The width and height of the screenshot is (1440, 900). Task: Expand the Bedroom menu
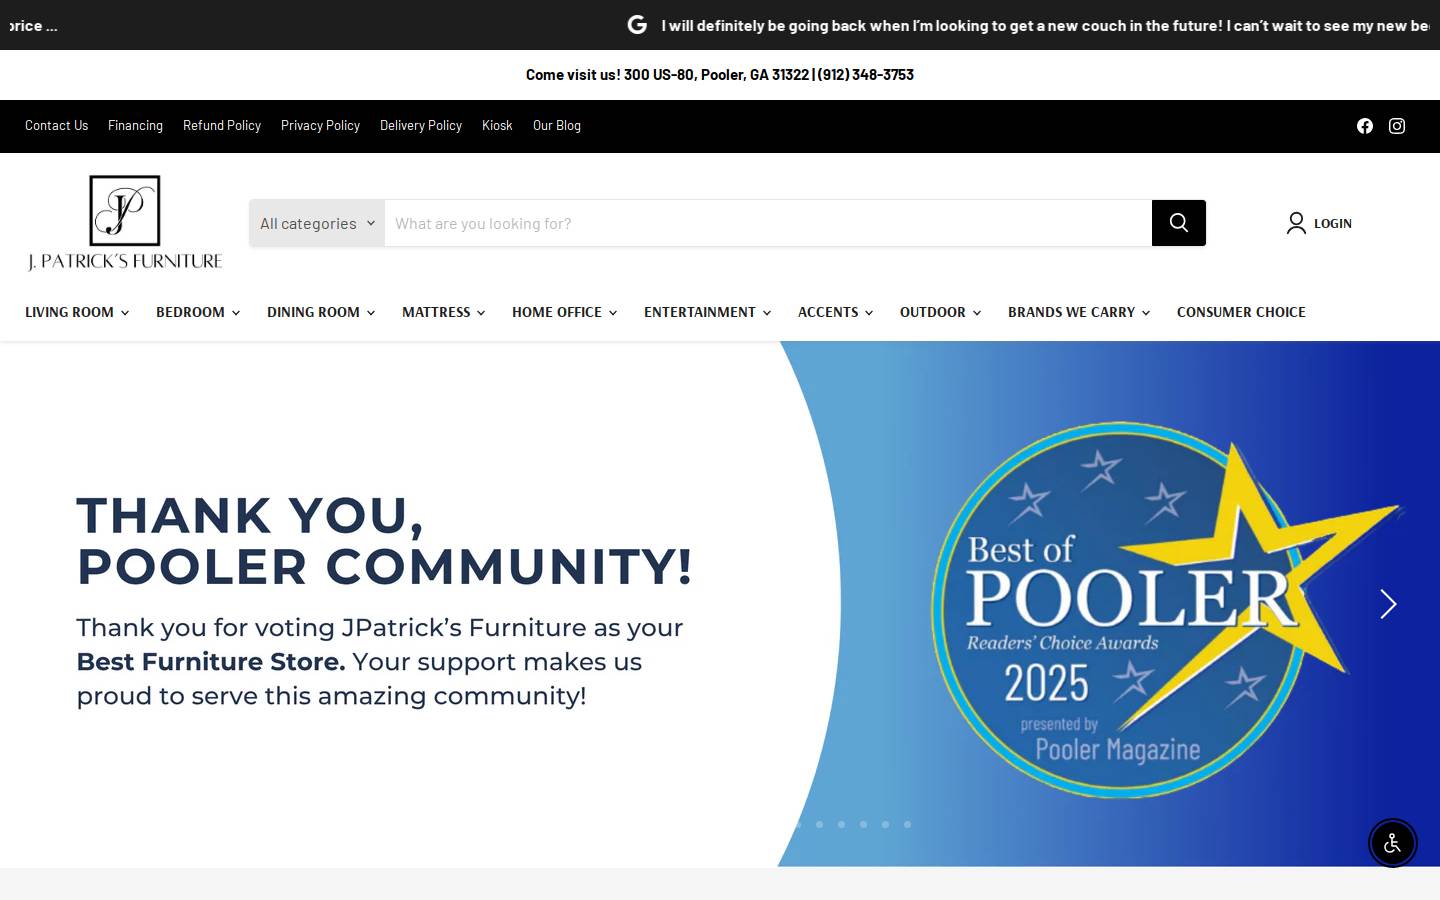(x=198, y=312)
